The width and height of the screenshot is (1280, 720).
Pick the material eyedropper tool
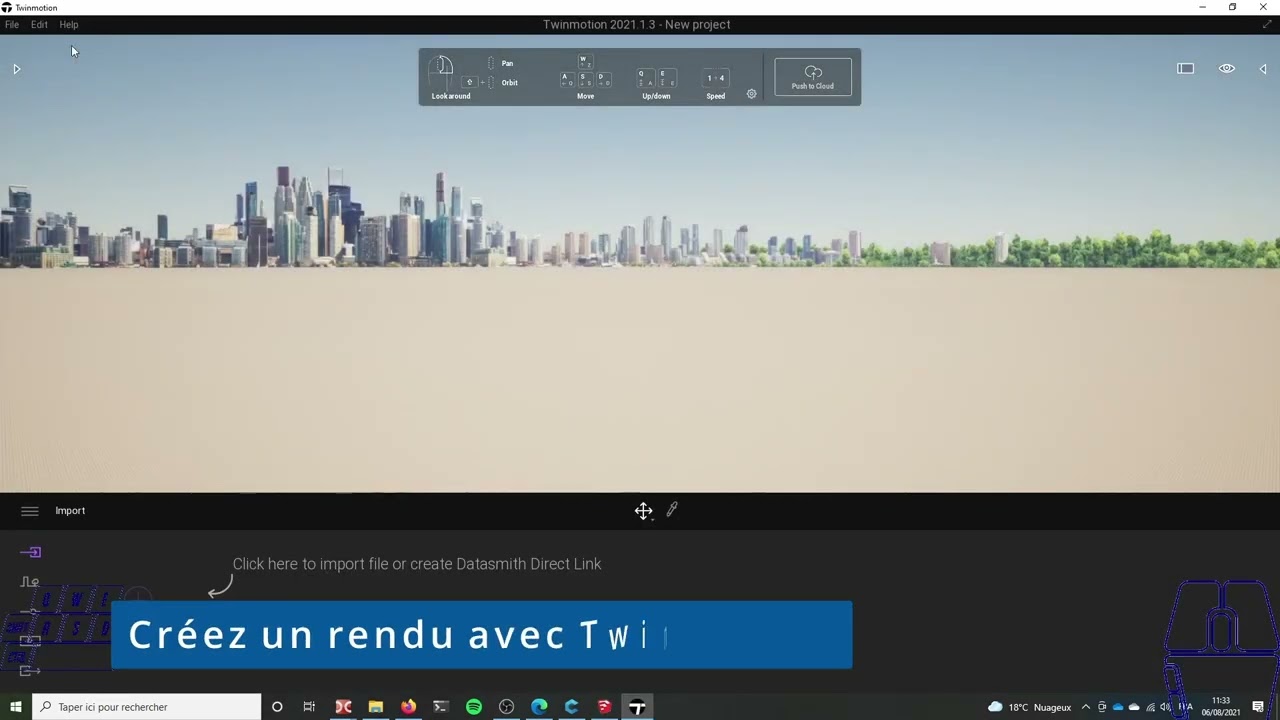click(672, 510)
